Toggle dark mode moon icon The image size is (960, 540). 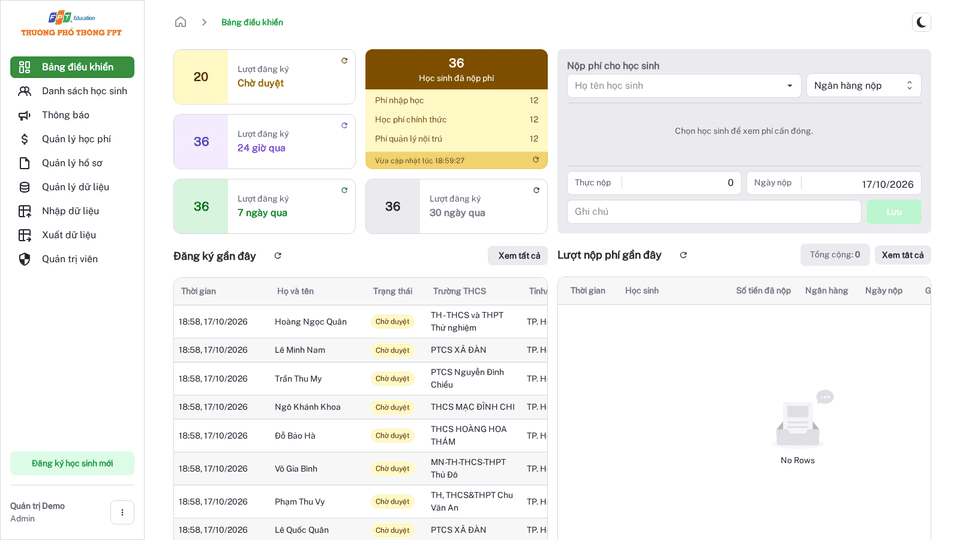pos(921,23)
